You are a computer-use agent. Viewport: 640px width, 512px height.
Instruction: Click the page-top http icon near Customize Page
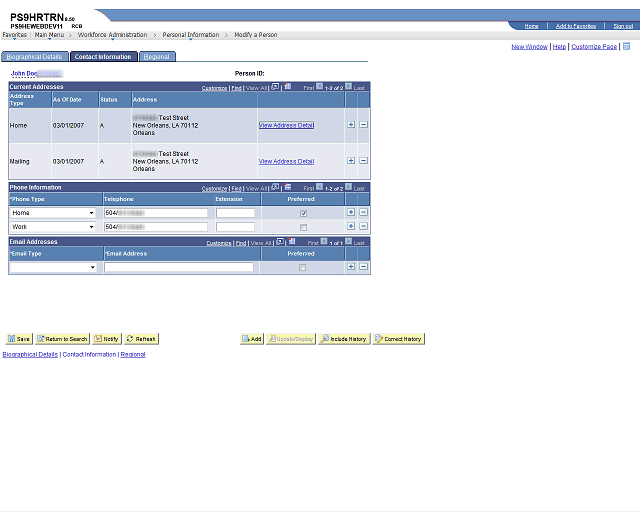click(x=627, y=46)
